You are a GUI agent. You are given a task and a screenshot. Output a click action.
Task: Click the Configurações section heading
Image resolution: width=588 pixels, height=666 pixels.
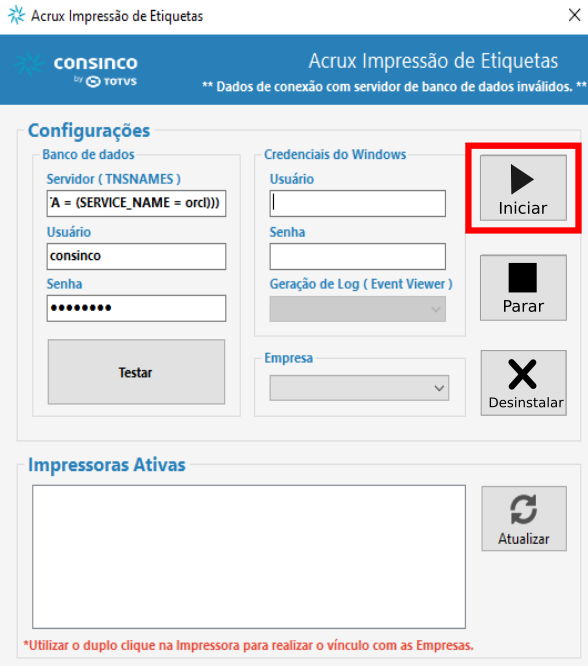(x=89, y=130)
